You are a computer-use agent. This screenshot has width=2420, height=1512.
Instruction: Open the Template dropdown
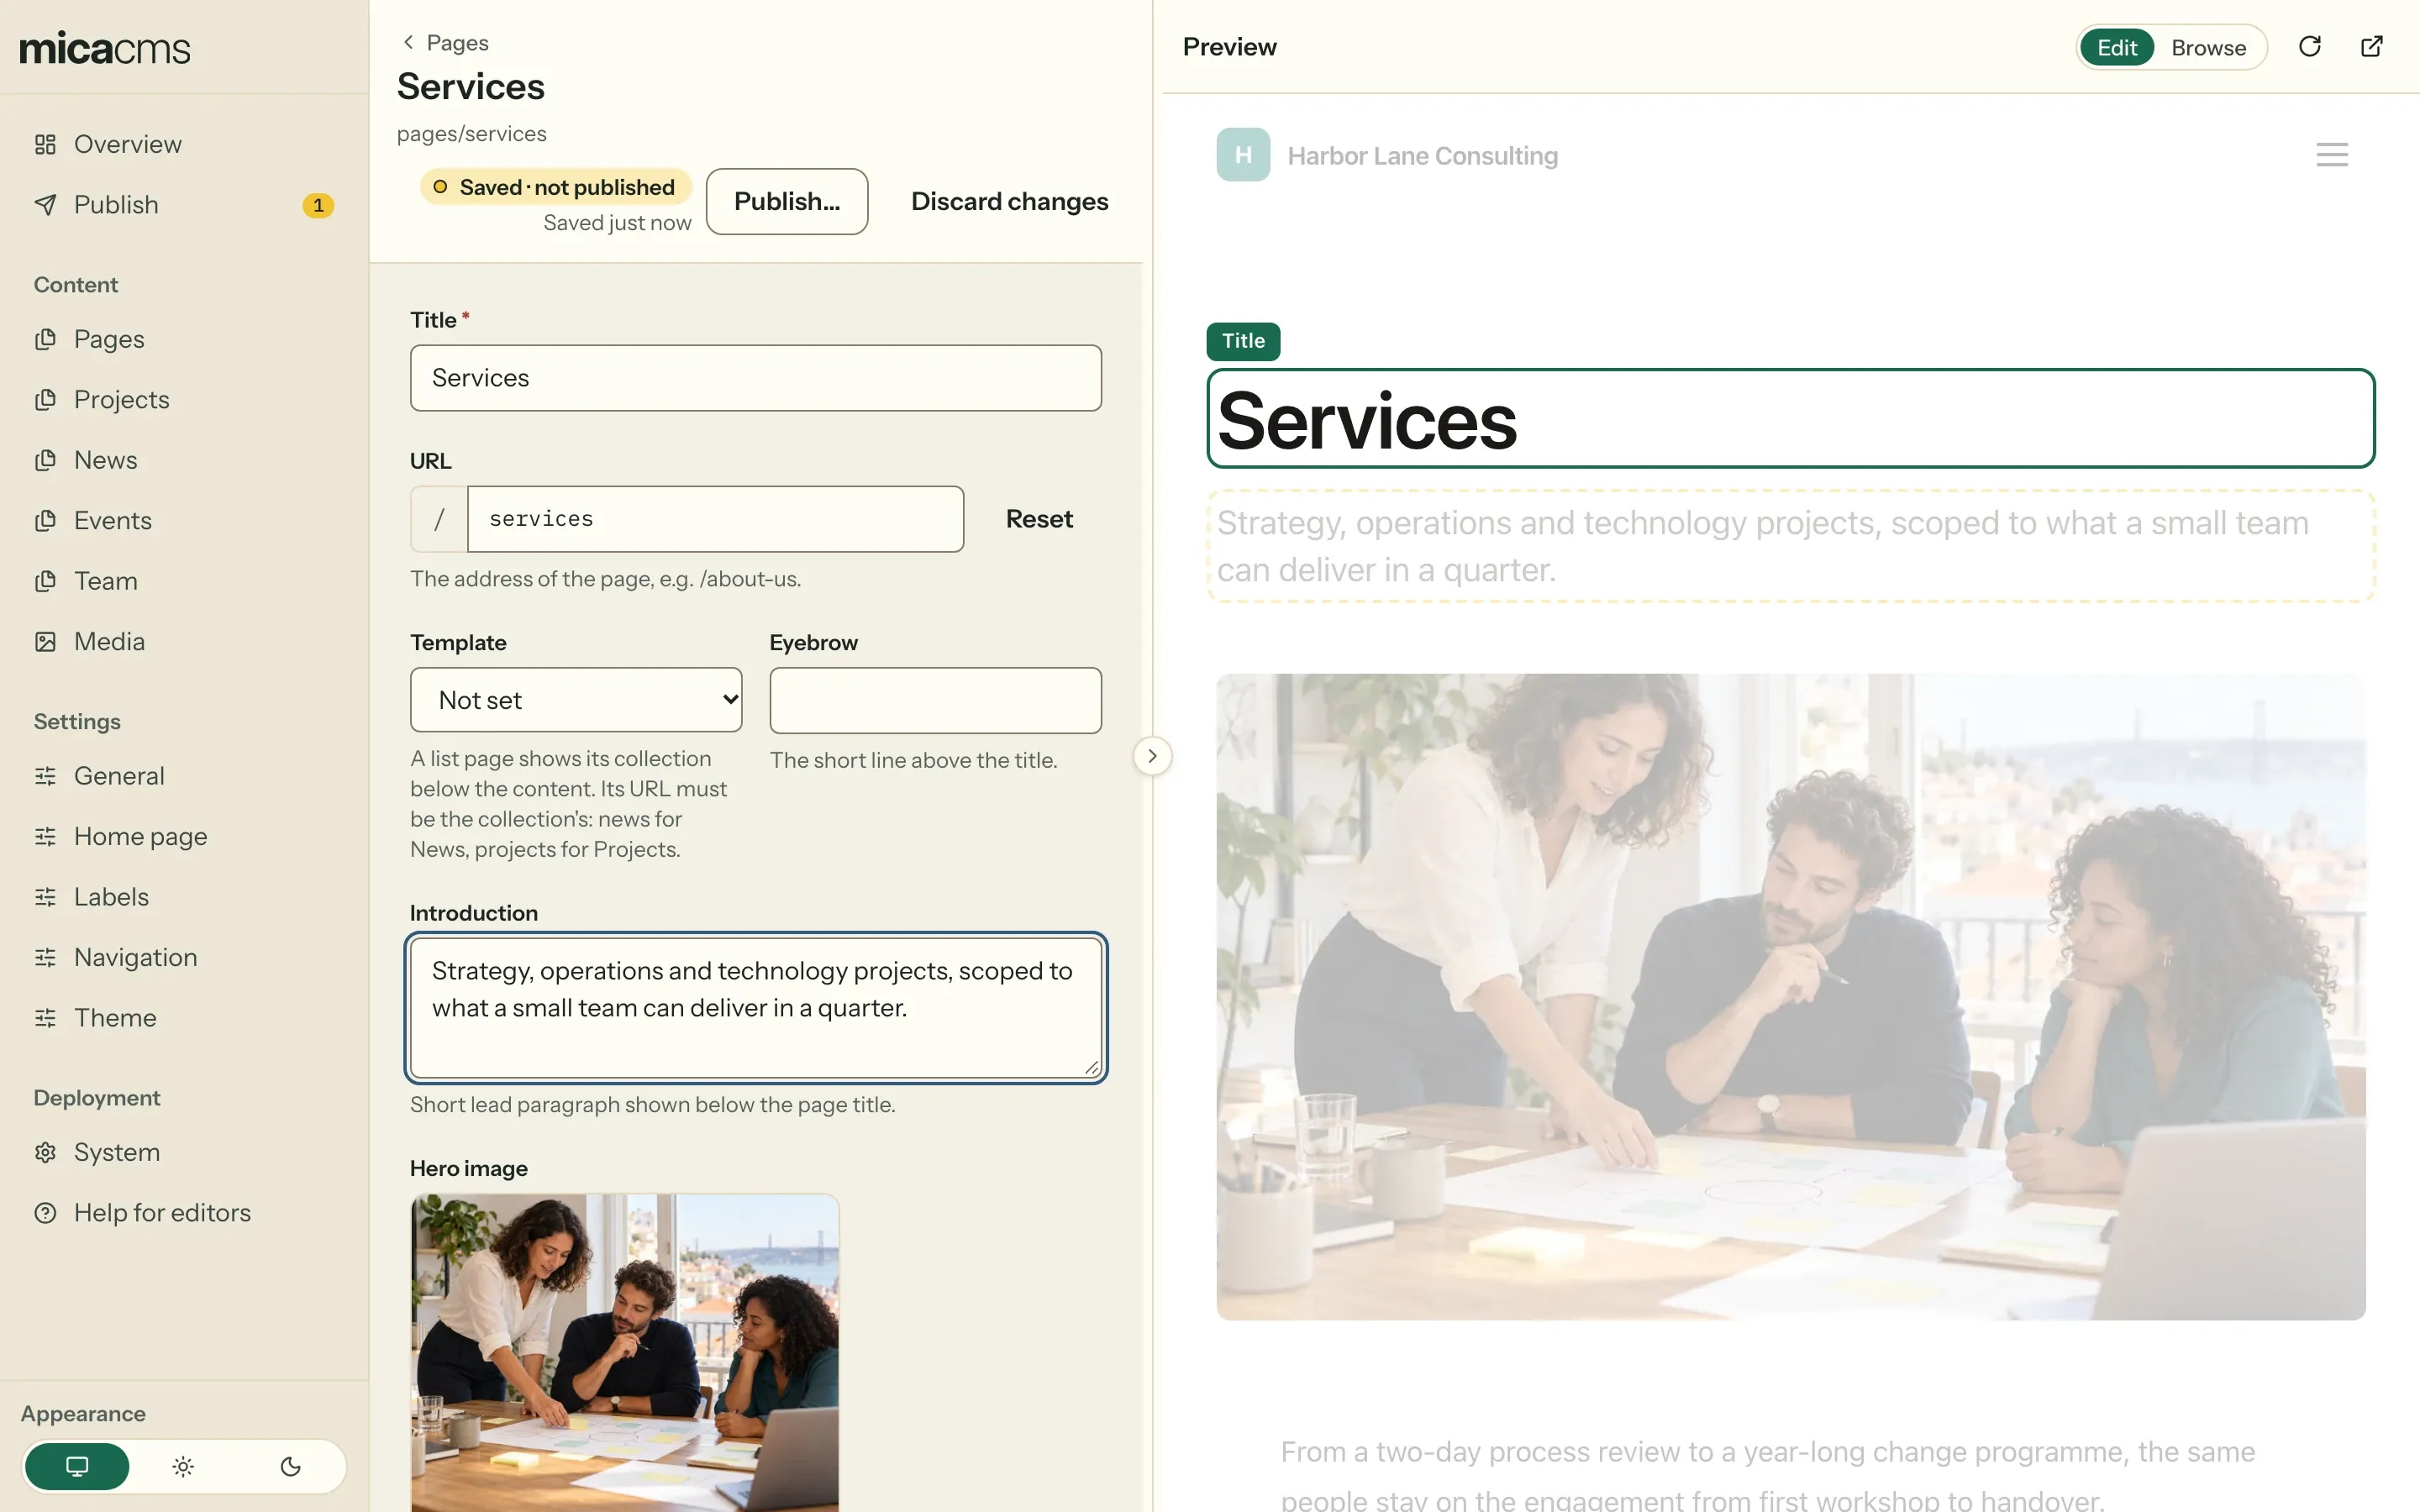pyautogui.click(x=576, y=700)
